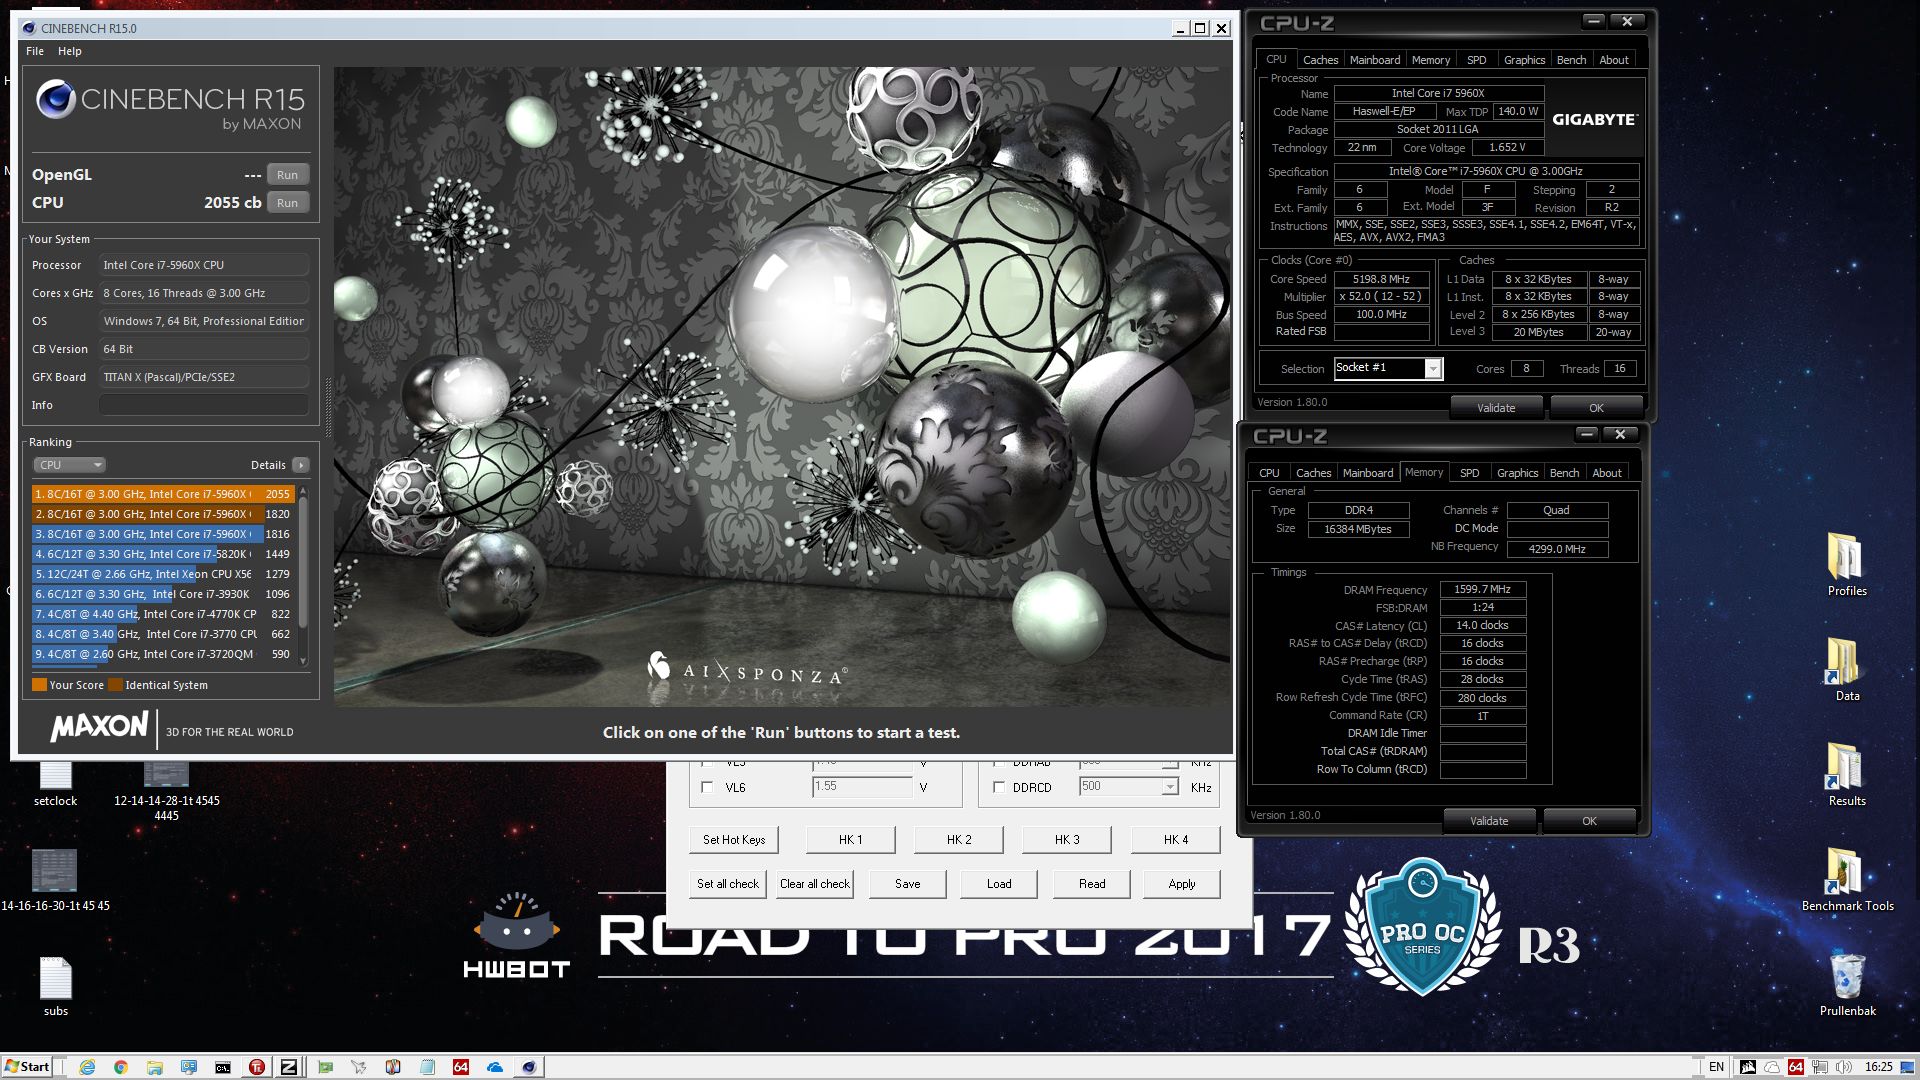Open the Socket #1 selection dropdown in CPU-Z
Image resolution: width=1920 pixels, height=1080 pixels.
tap(1432, 369)
